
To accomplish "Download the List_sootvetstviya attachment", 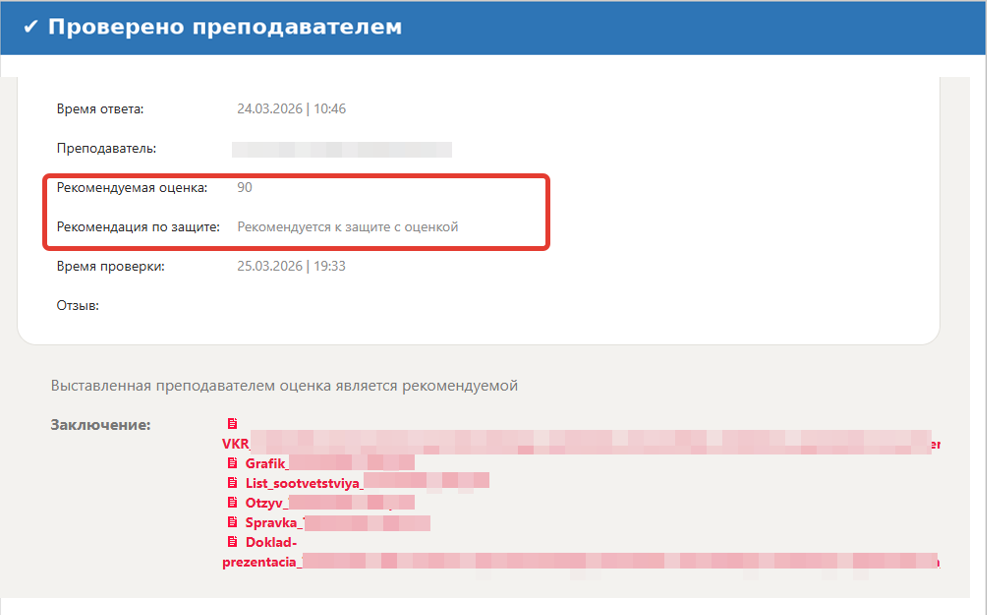I will tap(366, 483).
